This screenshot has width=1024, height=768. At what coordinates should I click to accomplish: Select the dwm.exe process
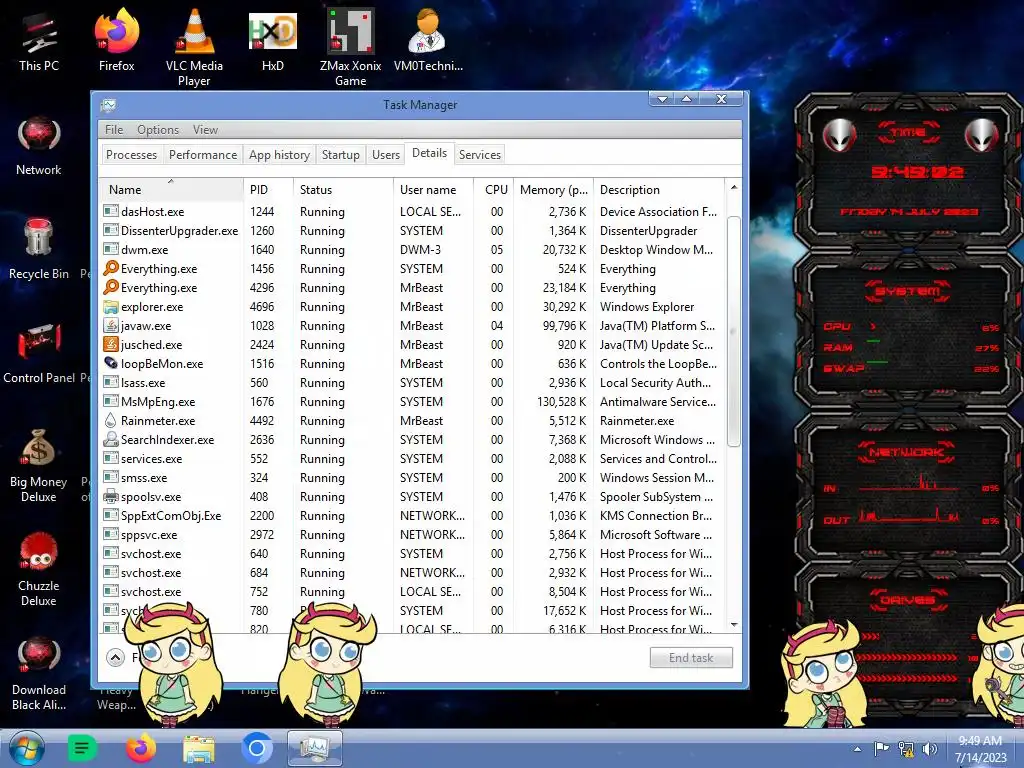[411, 249]
